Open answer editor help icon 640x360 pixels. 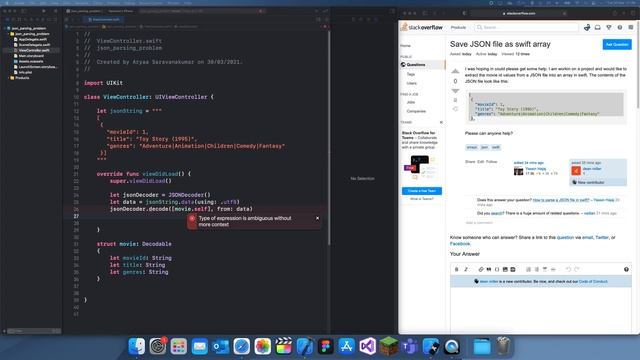626,269
